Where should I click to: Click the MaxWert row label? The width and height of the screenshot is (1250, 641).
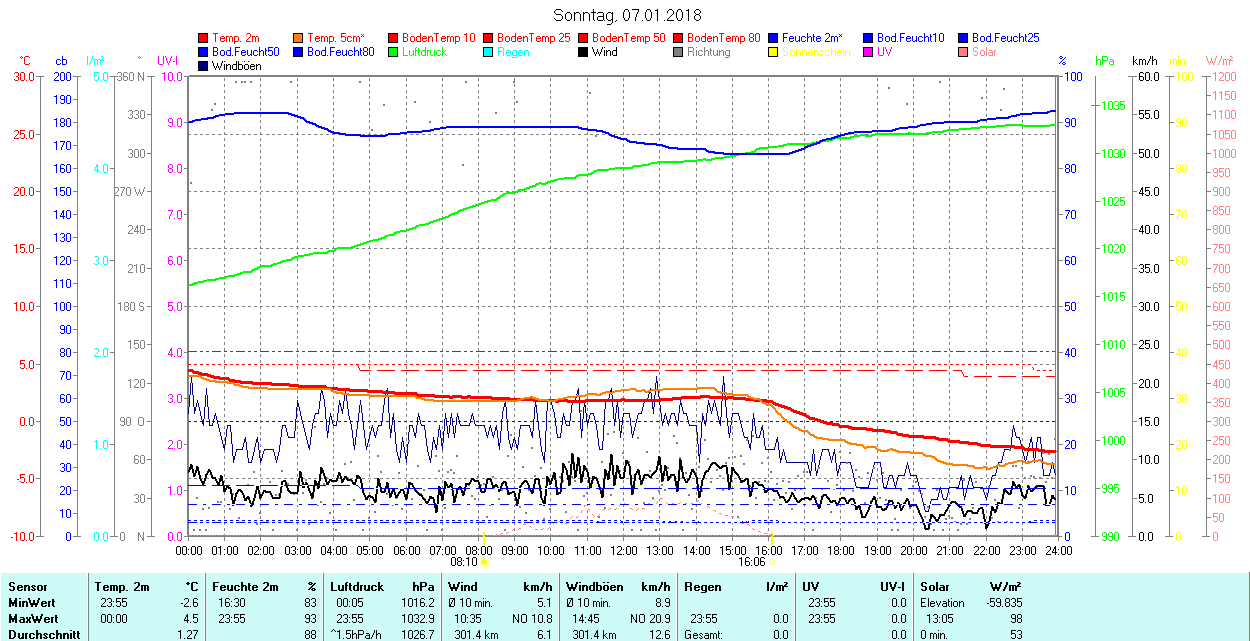click(33, 619)
